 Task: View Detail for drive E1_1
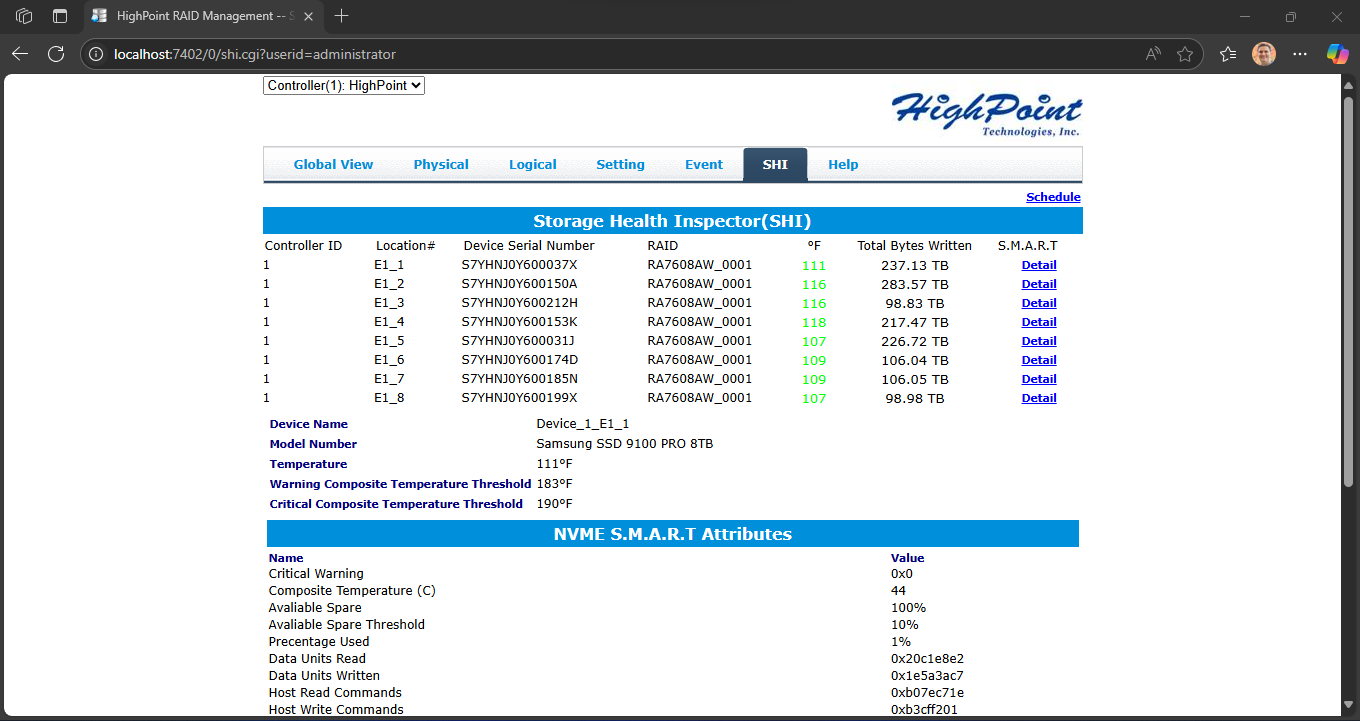click(x=1038, y=264)
